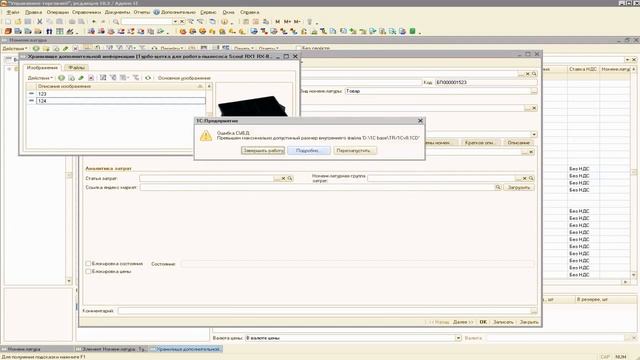The image size is (640, 360).
Task: Open the Справка menu
Action: coord(249,12)
